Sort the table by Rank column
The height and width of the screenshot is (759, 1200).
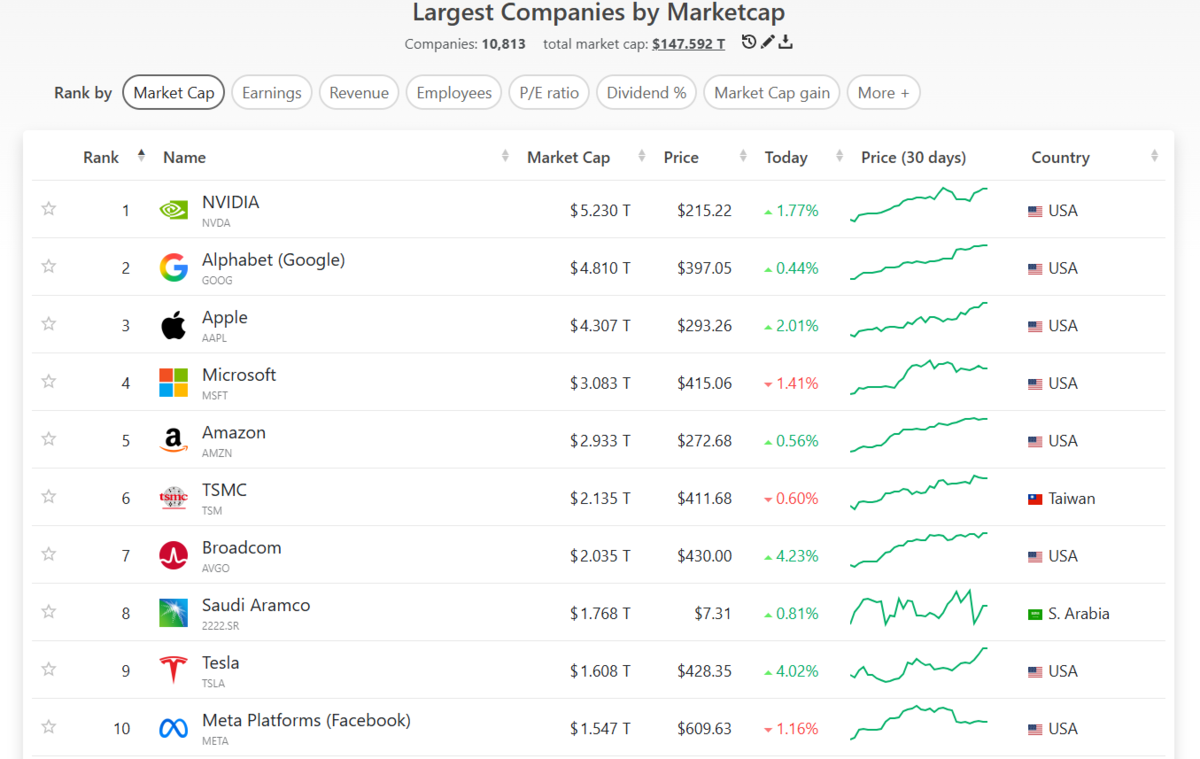tap(101, 157)
